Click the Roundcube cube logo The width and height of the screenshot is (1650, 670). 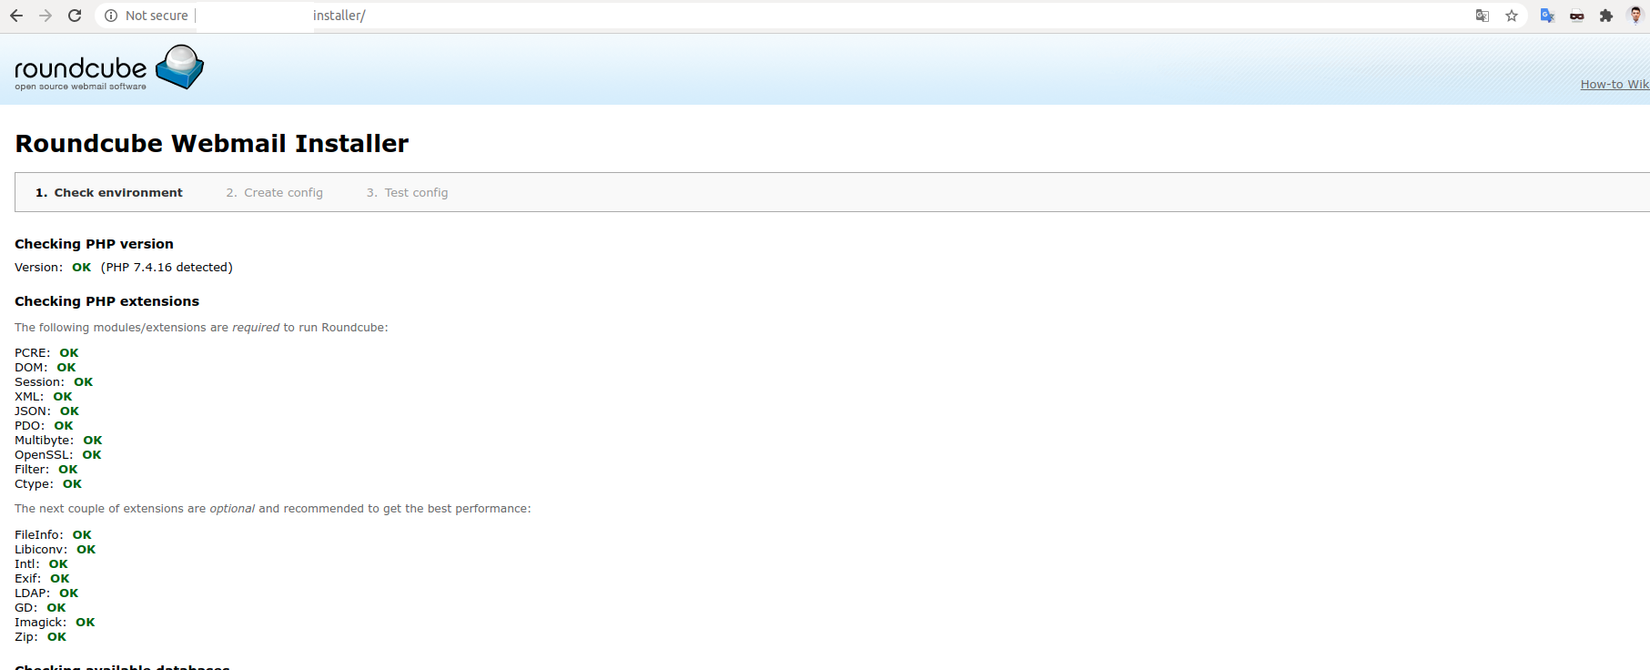tap(180, 67)
